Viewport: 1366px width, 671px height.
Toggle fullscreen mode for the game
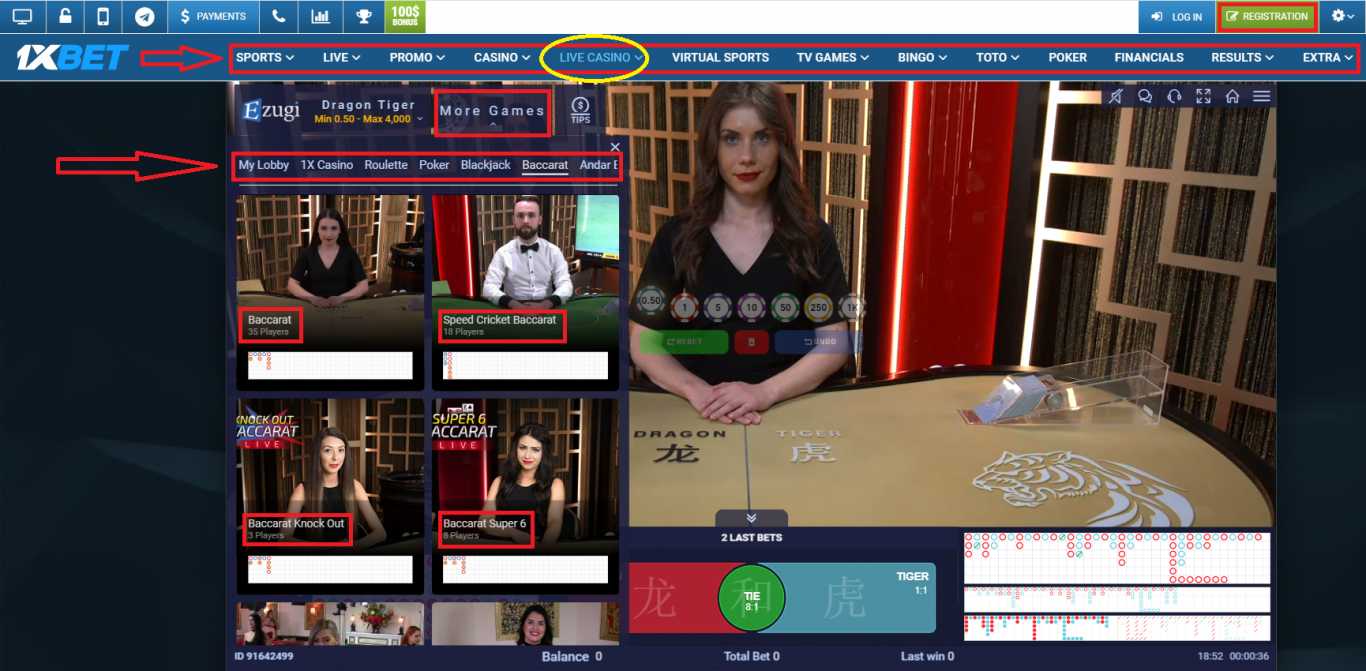click(x=1203, y=96)
